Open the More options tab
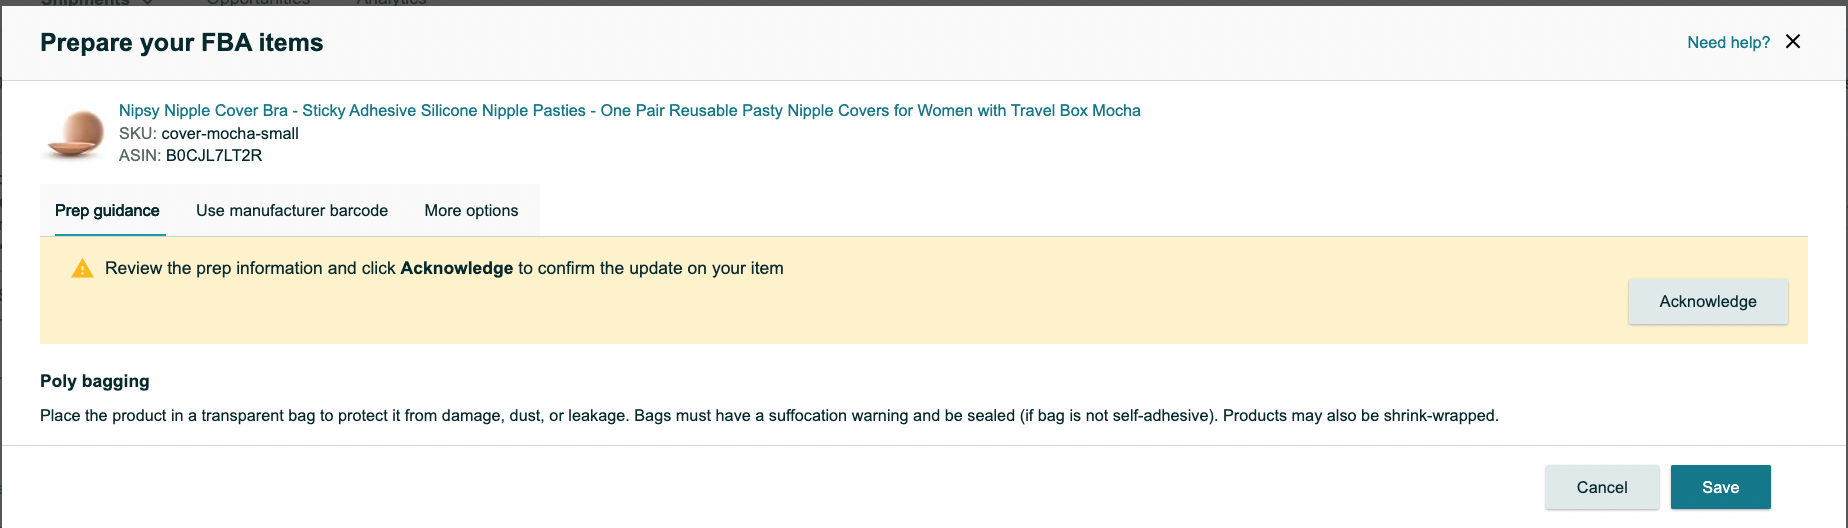This screenshot has height=528, width=1848. [471, 210]
